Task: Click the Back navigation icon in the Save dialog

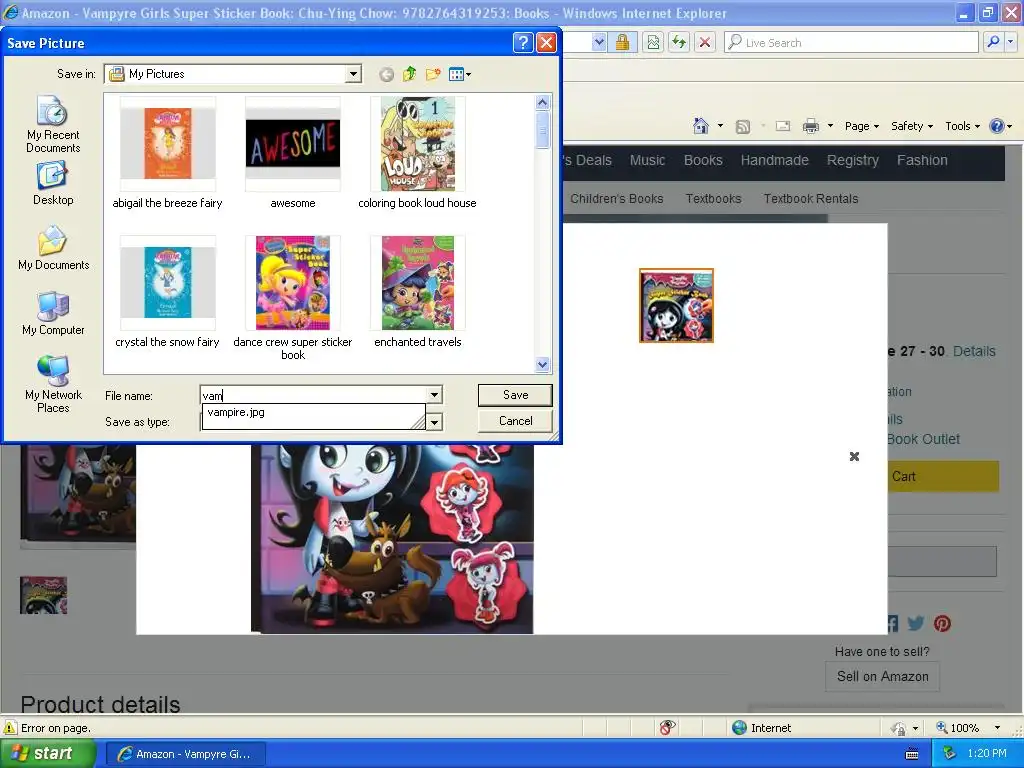Action: point(386,74)
